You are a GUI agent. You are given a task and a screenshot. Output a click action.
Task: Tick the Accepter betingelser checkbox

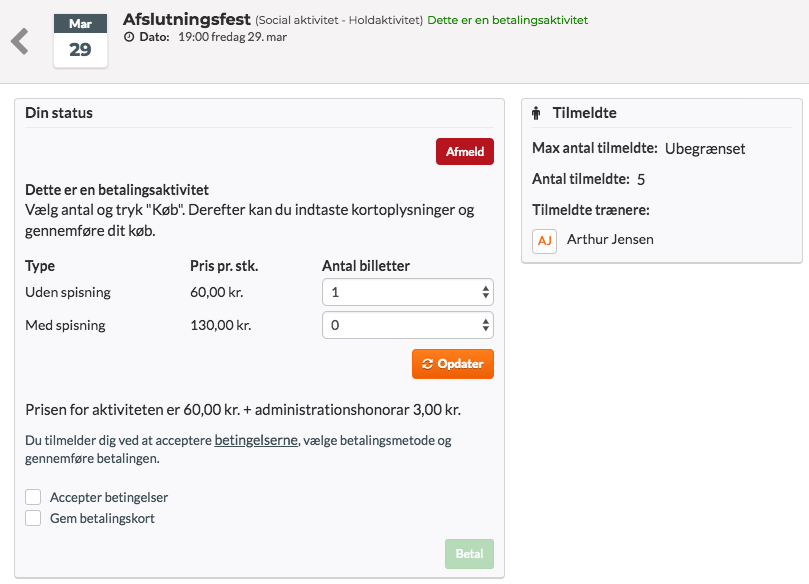pos(33,497)
